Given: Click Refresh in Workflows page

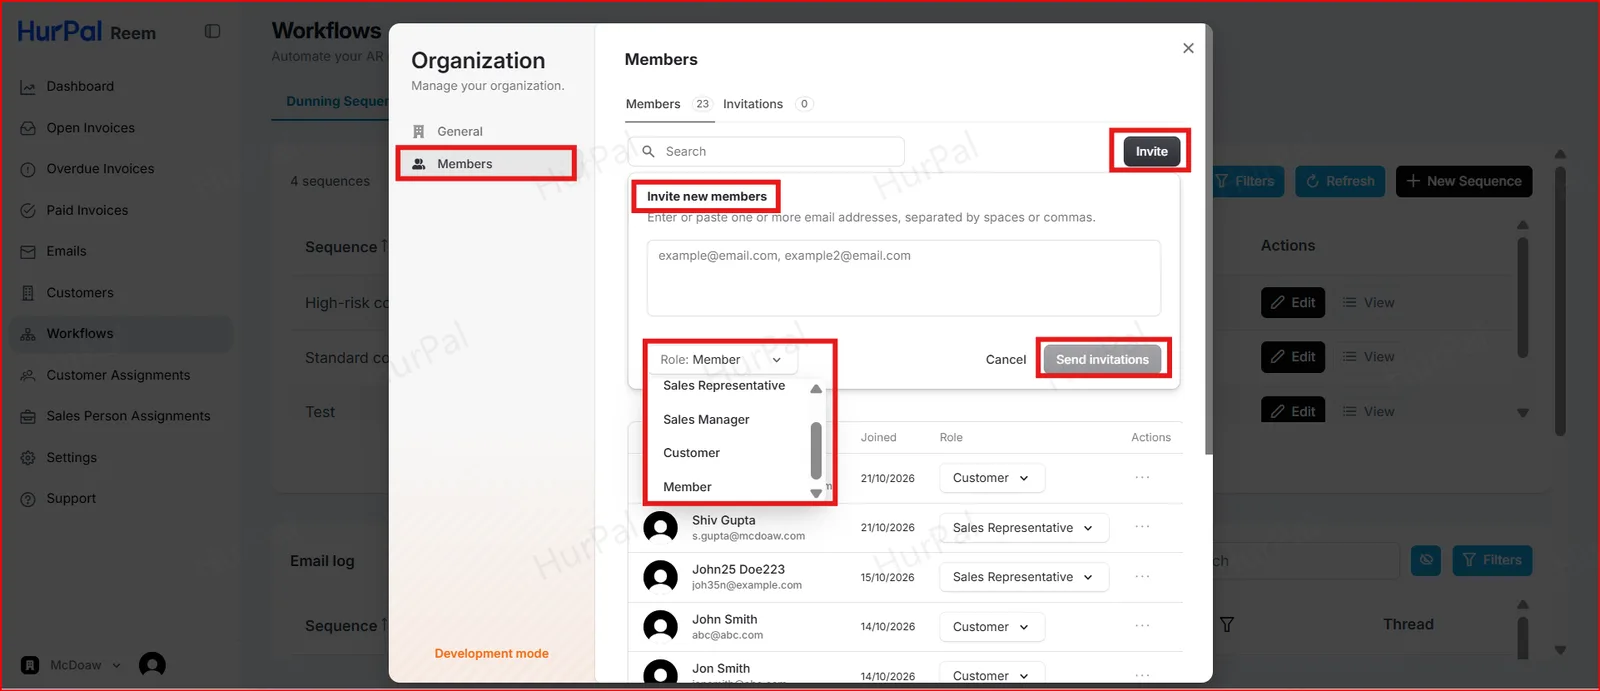Looking at the screenshot, I should pyautogui.click(x=1340, y=181).
